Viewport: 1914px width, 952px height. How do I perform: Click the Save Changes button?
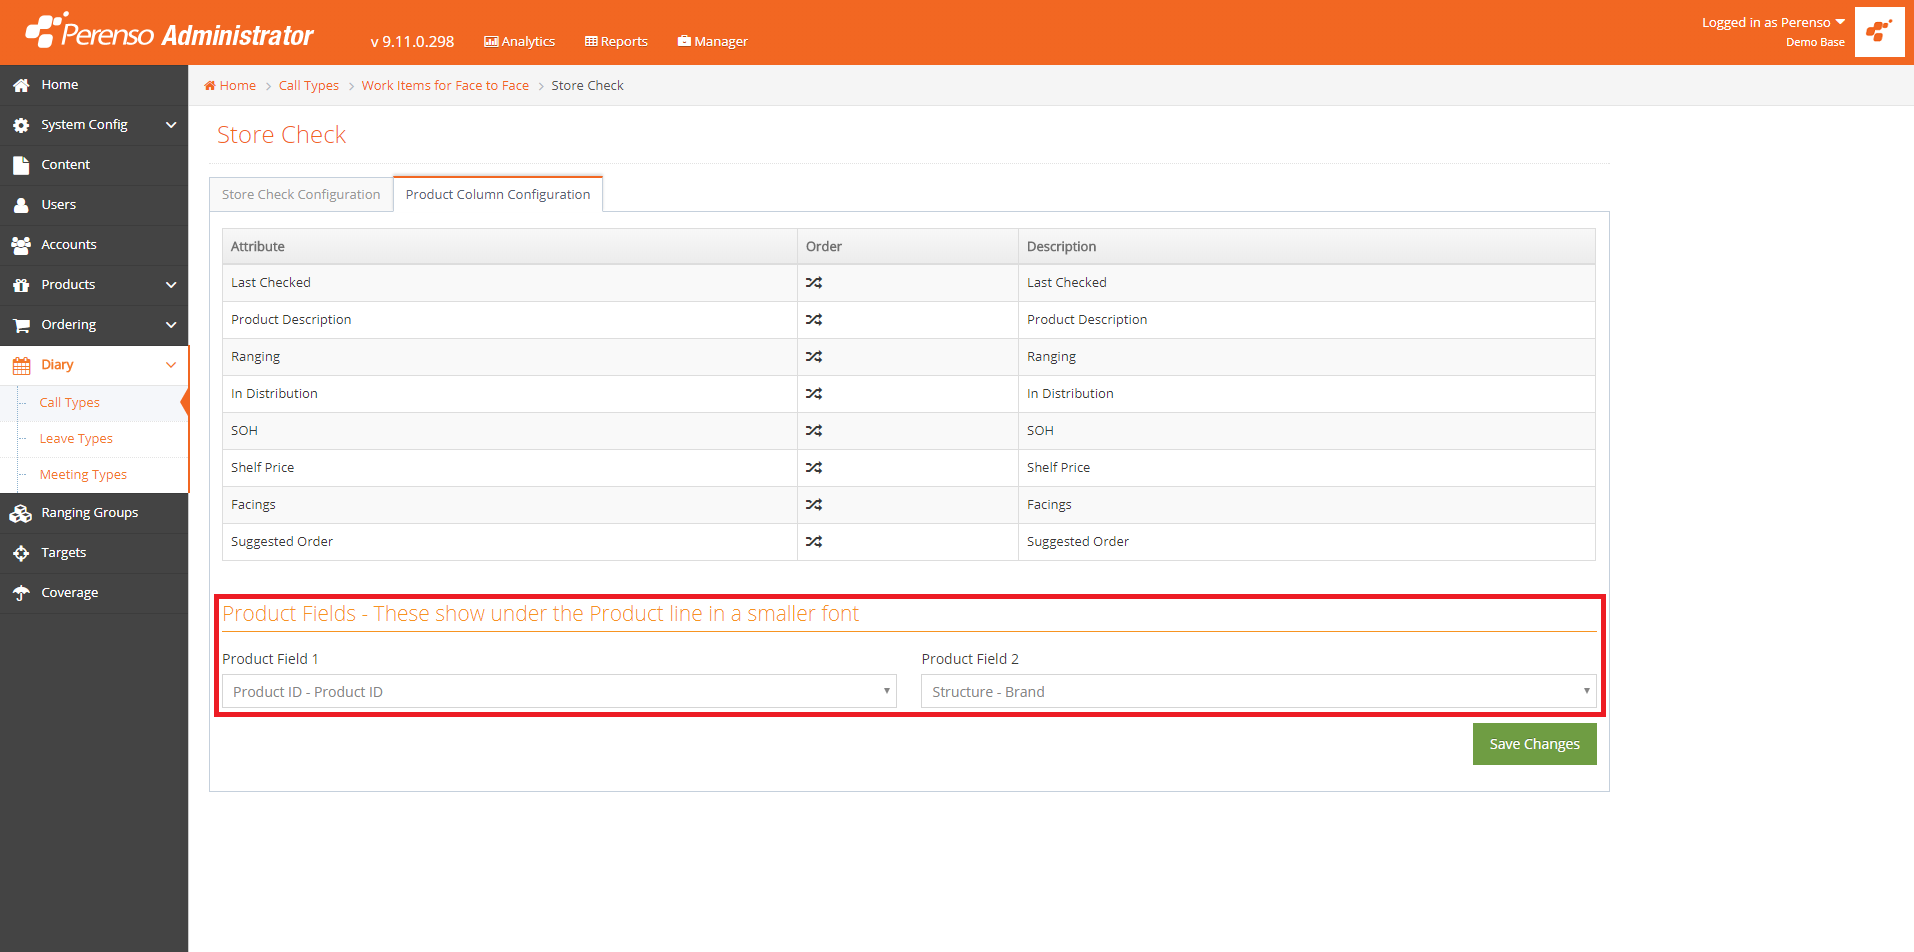pos(1534,744)
